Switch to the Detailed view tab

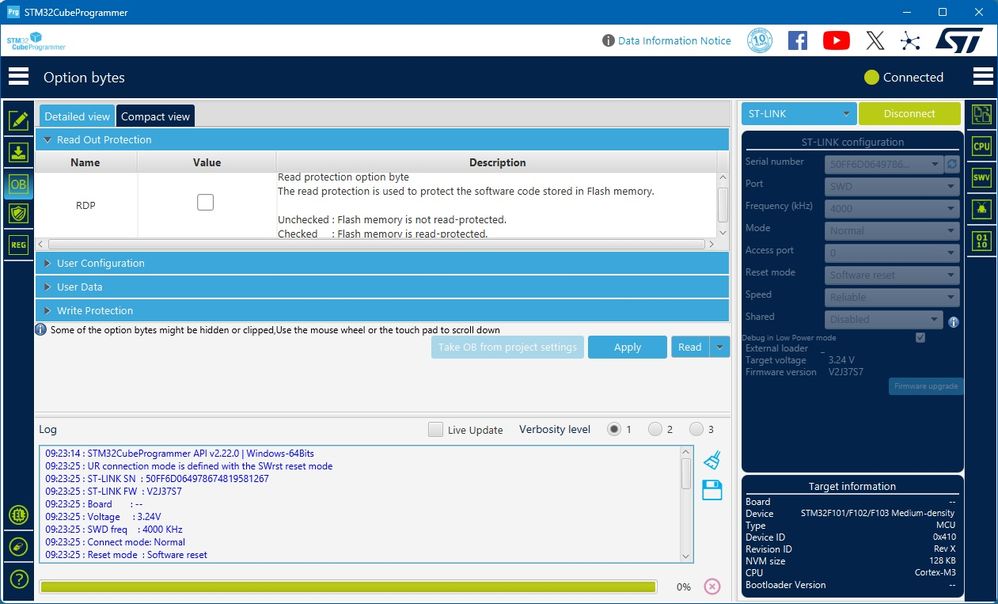77,116
